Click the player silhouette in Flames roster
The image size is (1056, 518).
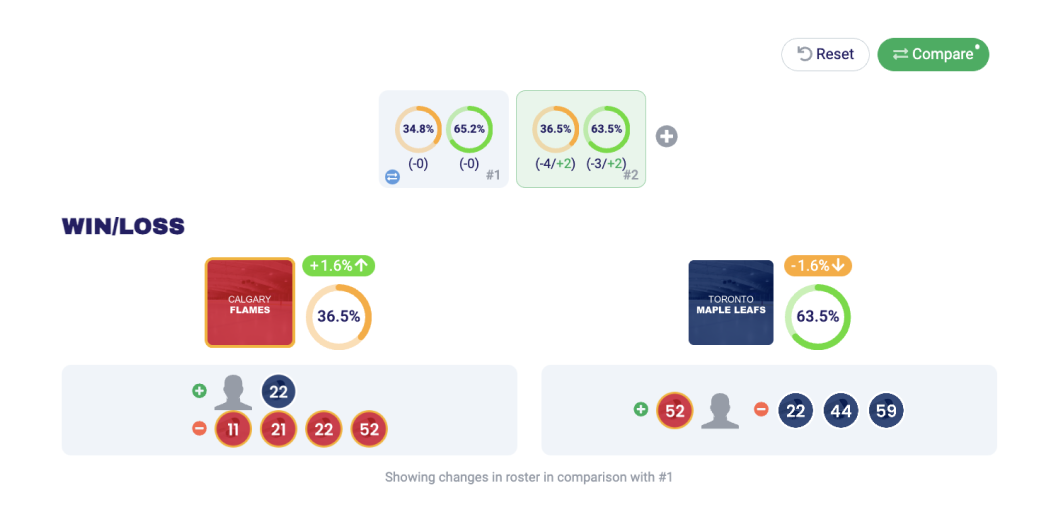click(x=233, y=392)
